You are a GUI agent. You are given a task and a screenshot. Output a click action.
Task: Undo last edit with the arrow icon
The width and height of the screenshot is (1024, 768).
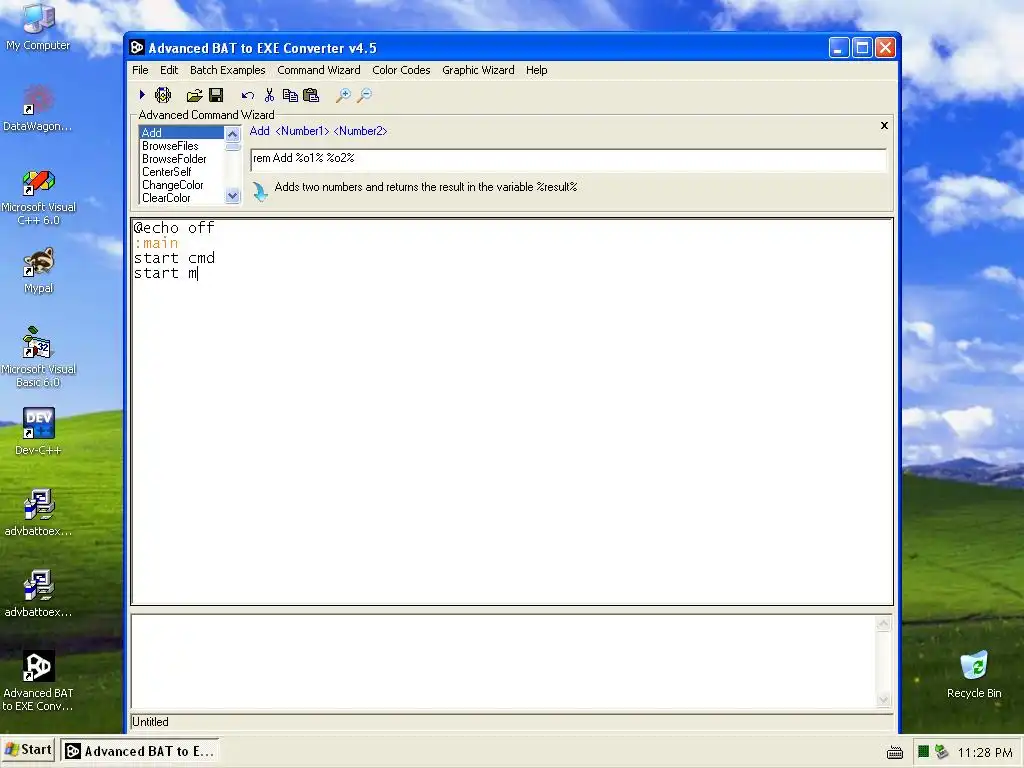[x=248, y=96]
